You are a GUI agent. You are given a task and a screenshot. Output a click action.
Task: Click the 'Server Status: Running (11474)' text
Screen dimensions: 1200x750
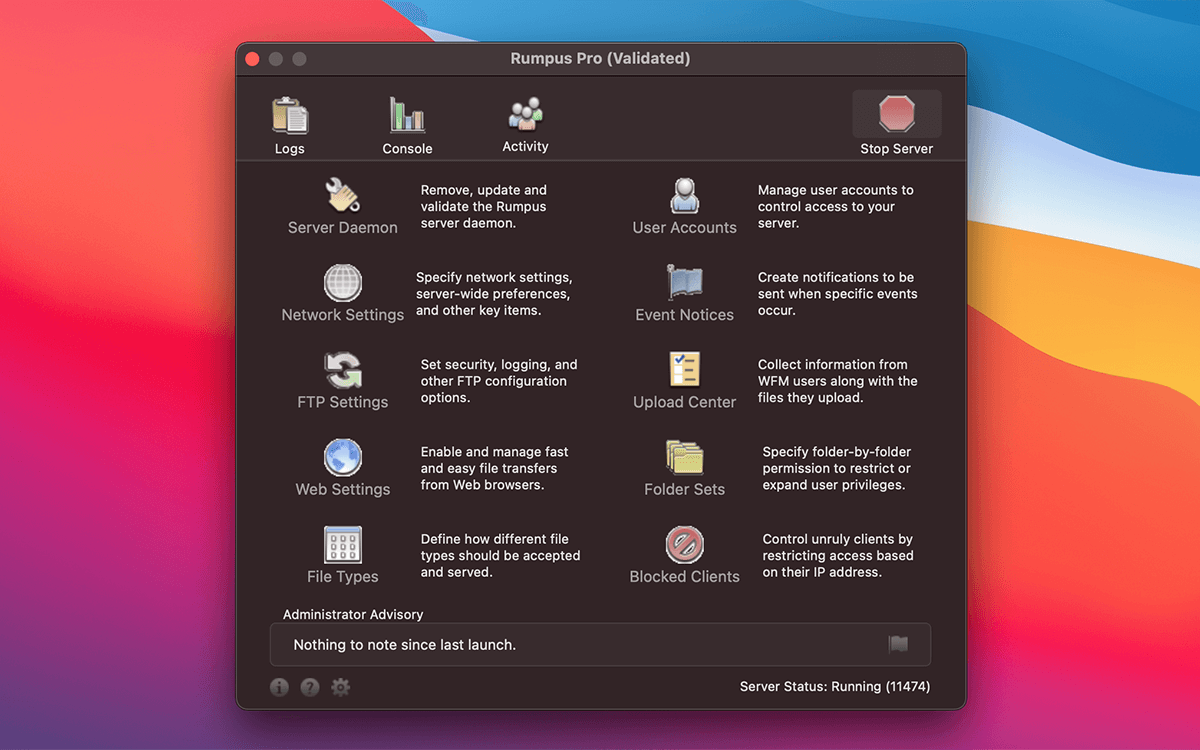point(835,687)
